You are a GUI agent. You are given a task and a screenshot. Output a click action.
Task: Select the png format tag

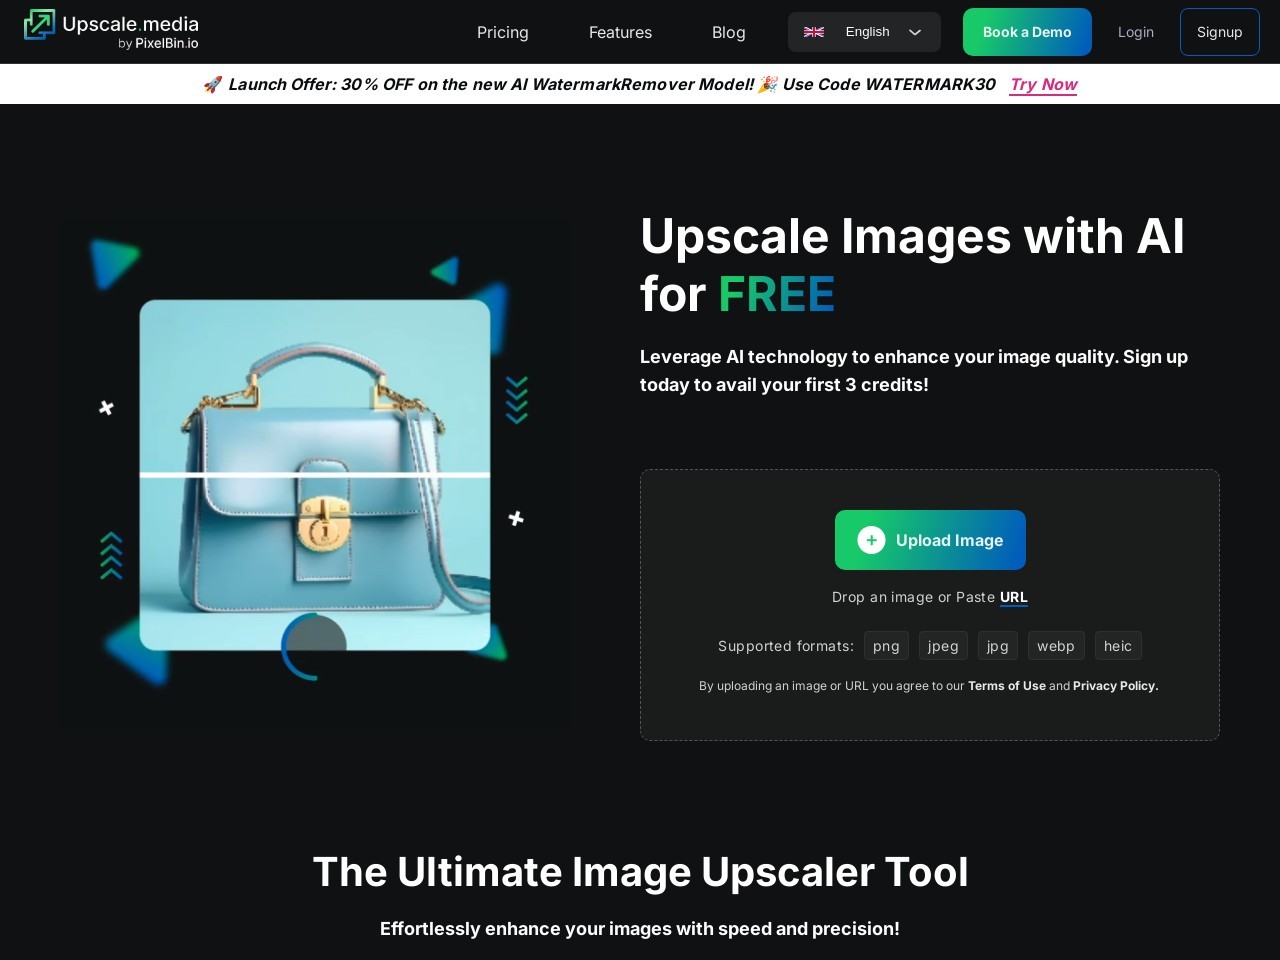click(886, 646)
